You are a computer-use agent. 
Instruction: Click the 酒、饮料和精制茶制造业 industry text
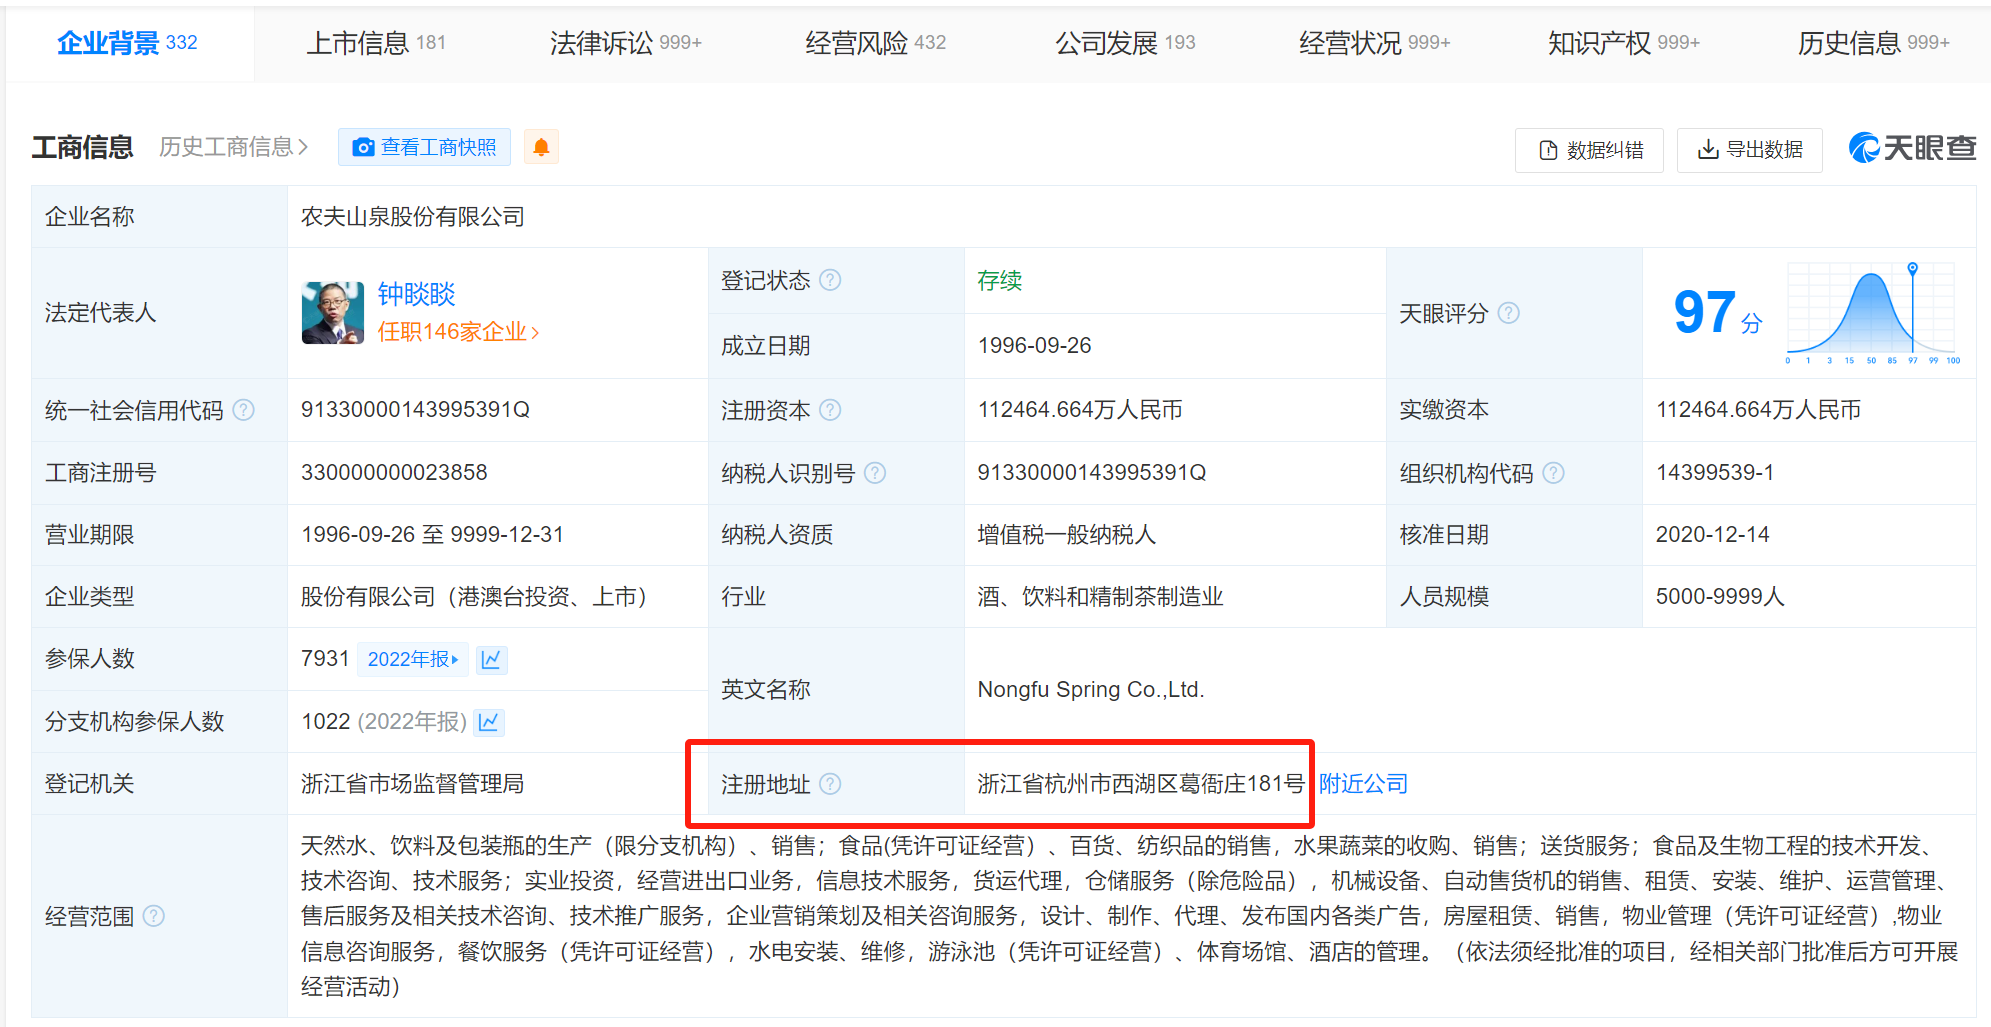[x=1100, y=597]
